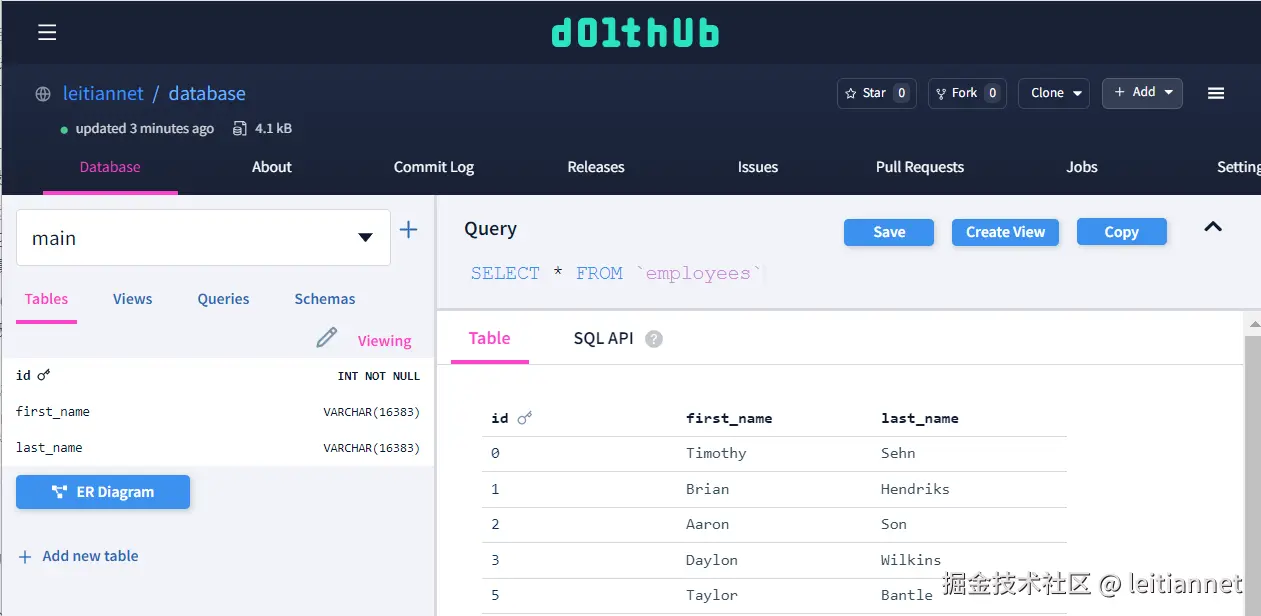Click the globe public-visibility icon

[43, 94]
